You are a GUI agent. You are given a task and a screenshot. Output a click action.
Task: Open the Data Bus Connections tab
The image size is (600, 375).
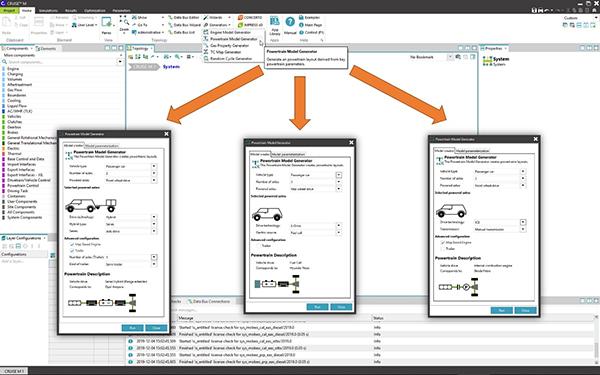click(209, 302)
